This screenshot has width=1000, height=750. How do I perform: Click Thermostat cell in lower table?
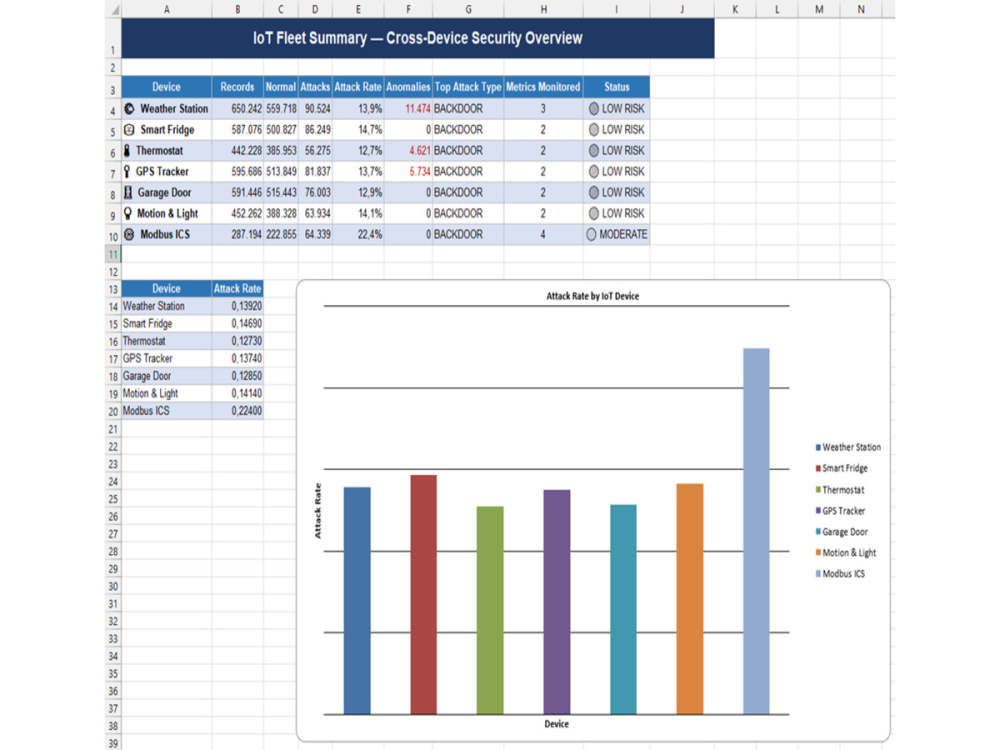point(166,341)
